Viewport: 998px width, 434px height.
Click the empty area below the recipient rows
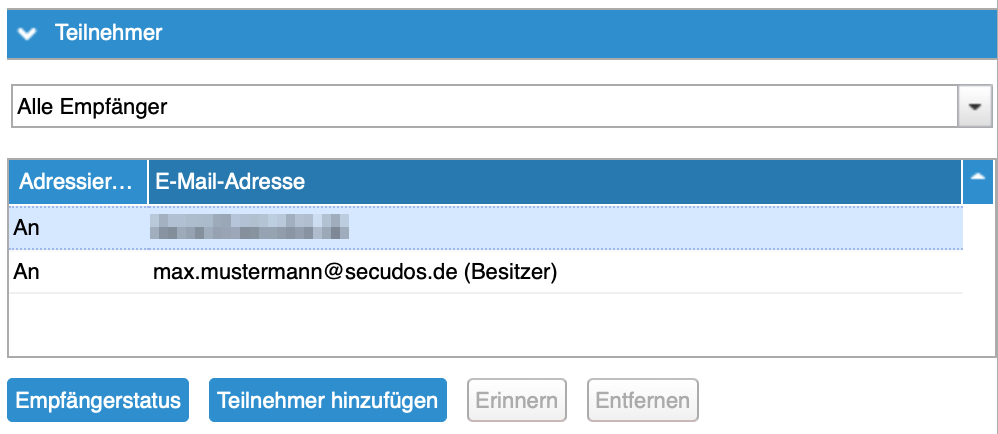click(480, 325)
